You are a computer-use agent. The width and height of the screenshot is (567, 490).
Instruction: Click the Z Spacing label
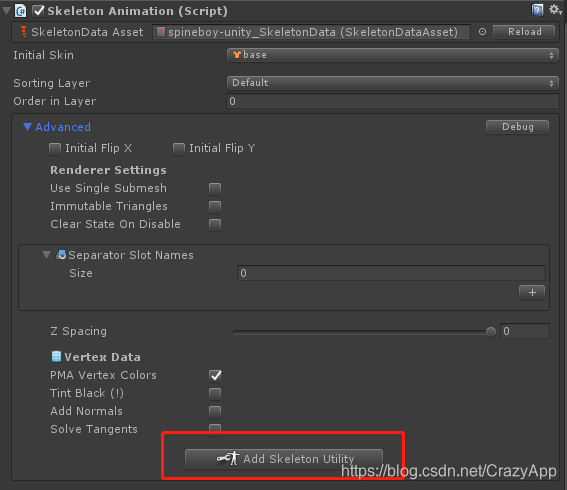click(78, 331)
